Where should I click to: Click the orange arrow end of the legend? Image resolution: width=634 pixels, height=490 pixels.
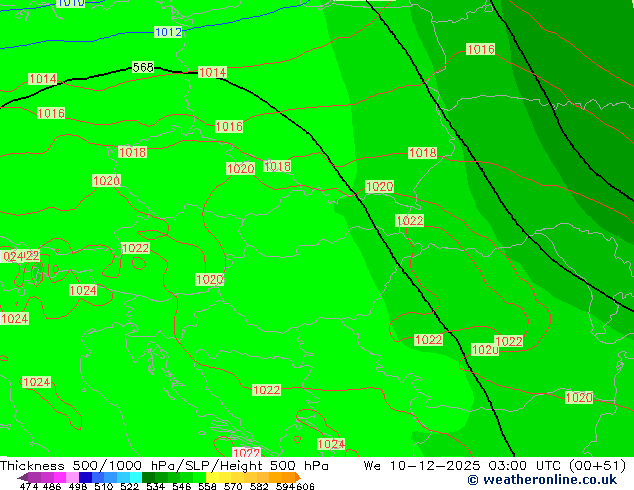[x=298, y=477]
